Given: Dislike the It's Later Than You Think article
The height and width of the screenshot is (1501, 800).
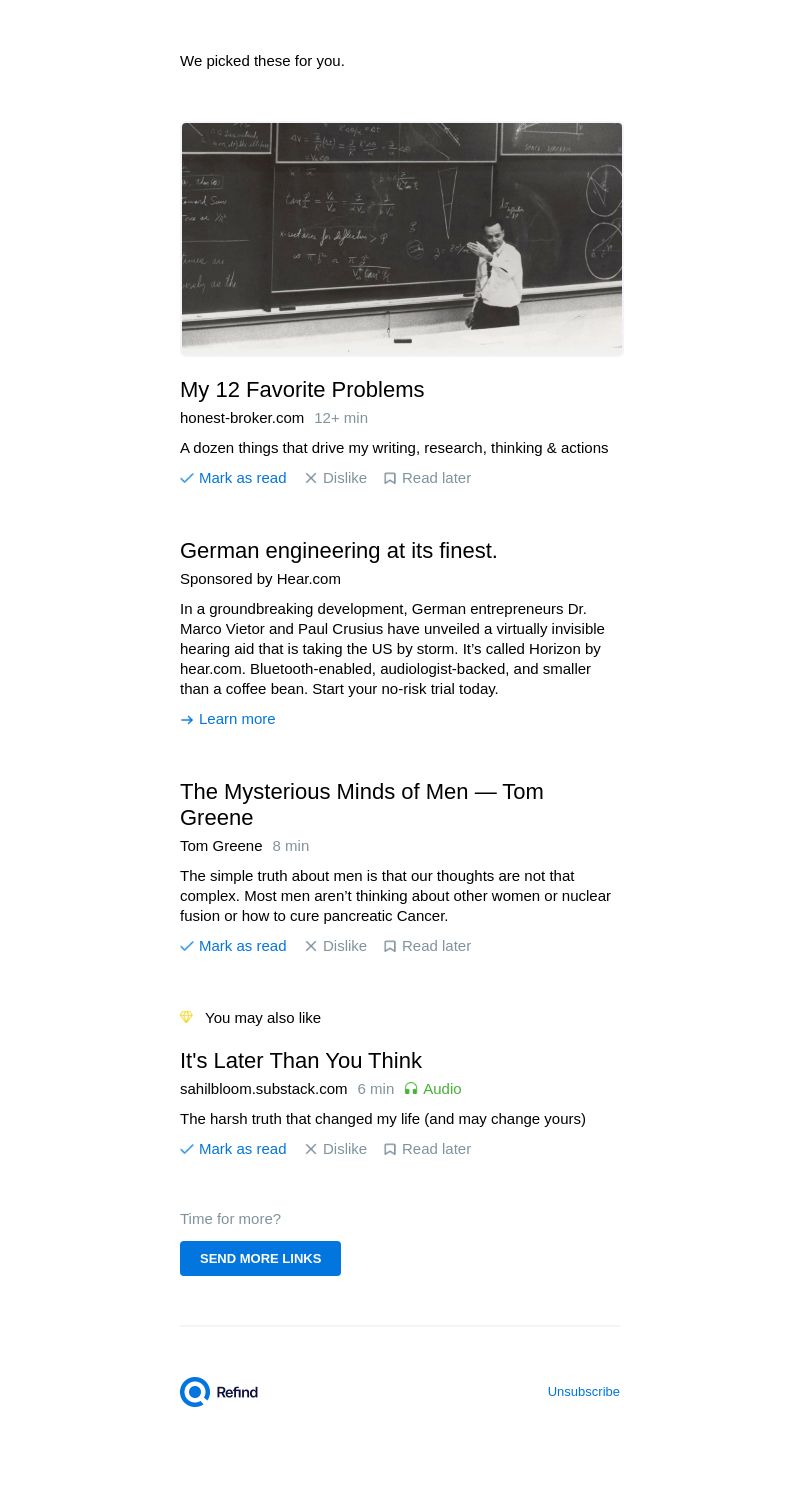Looking at the screenshot, I should point(344,1149).
